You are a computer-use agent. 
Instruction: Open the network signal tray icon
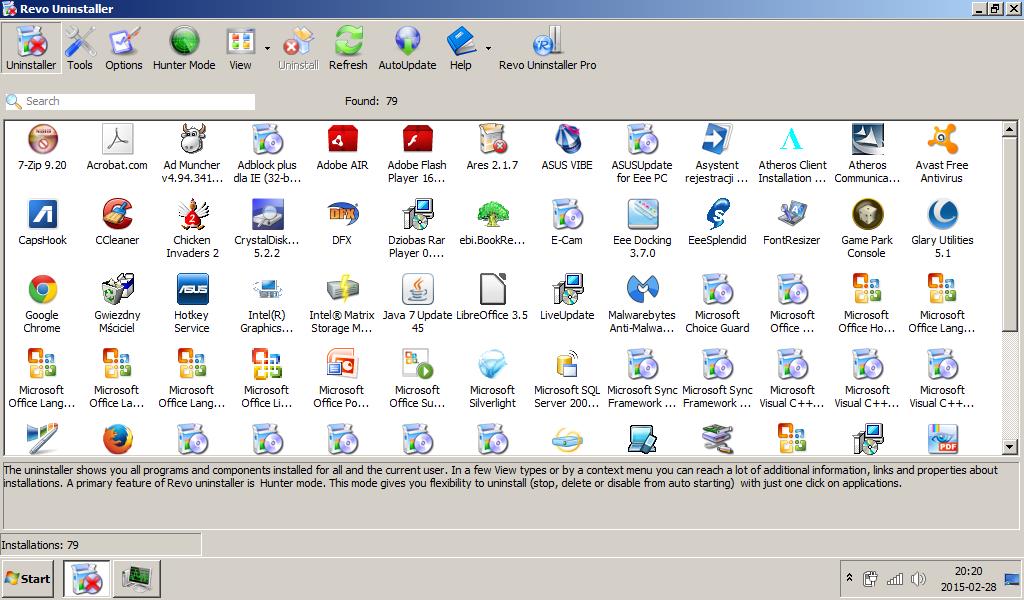click(895, 578)
